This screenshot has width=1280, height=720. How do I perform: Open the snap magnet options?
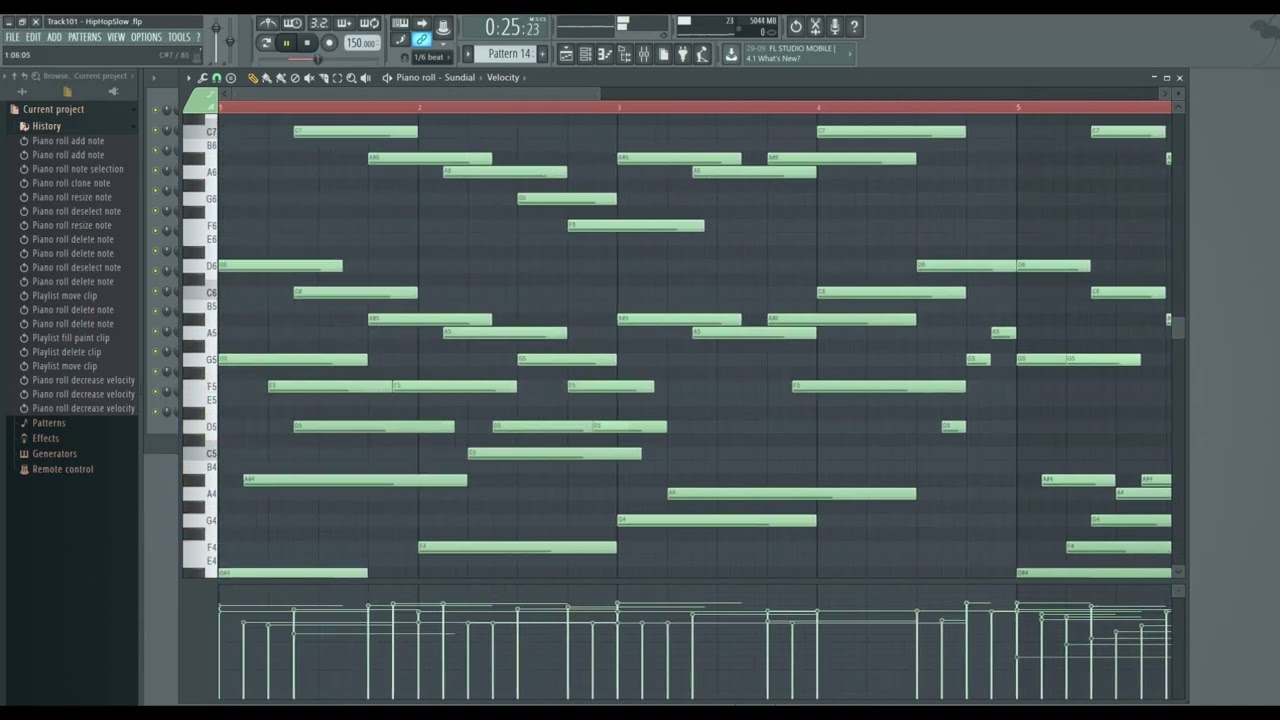[217, 78]
